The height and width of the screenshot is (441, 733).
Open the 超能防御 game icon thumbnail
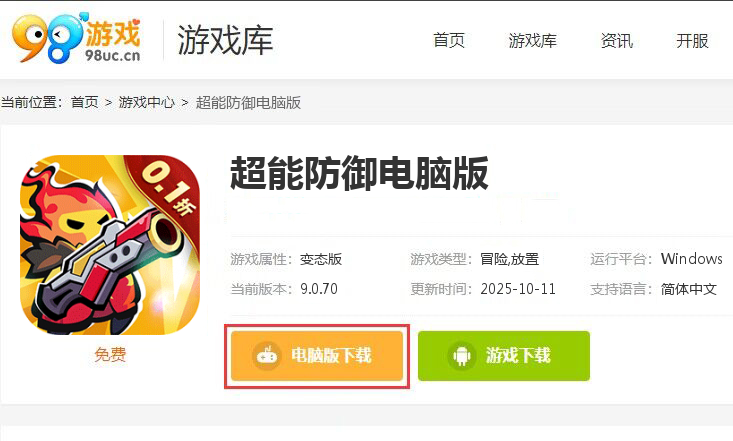110,245
